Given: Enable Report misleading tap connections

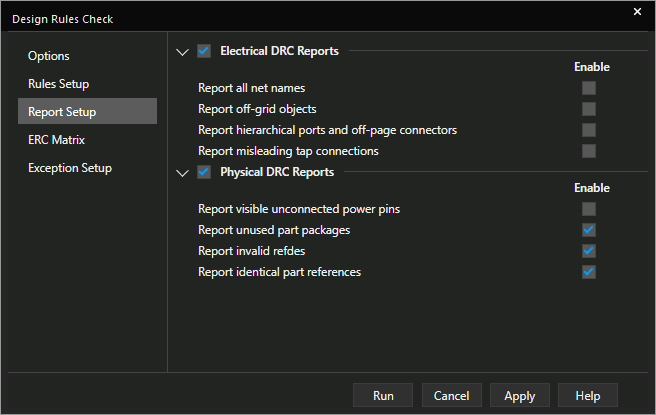Looking at the screenshot, I should coord(589,151).
